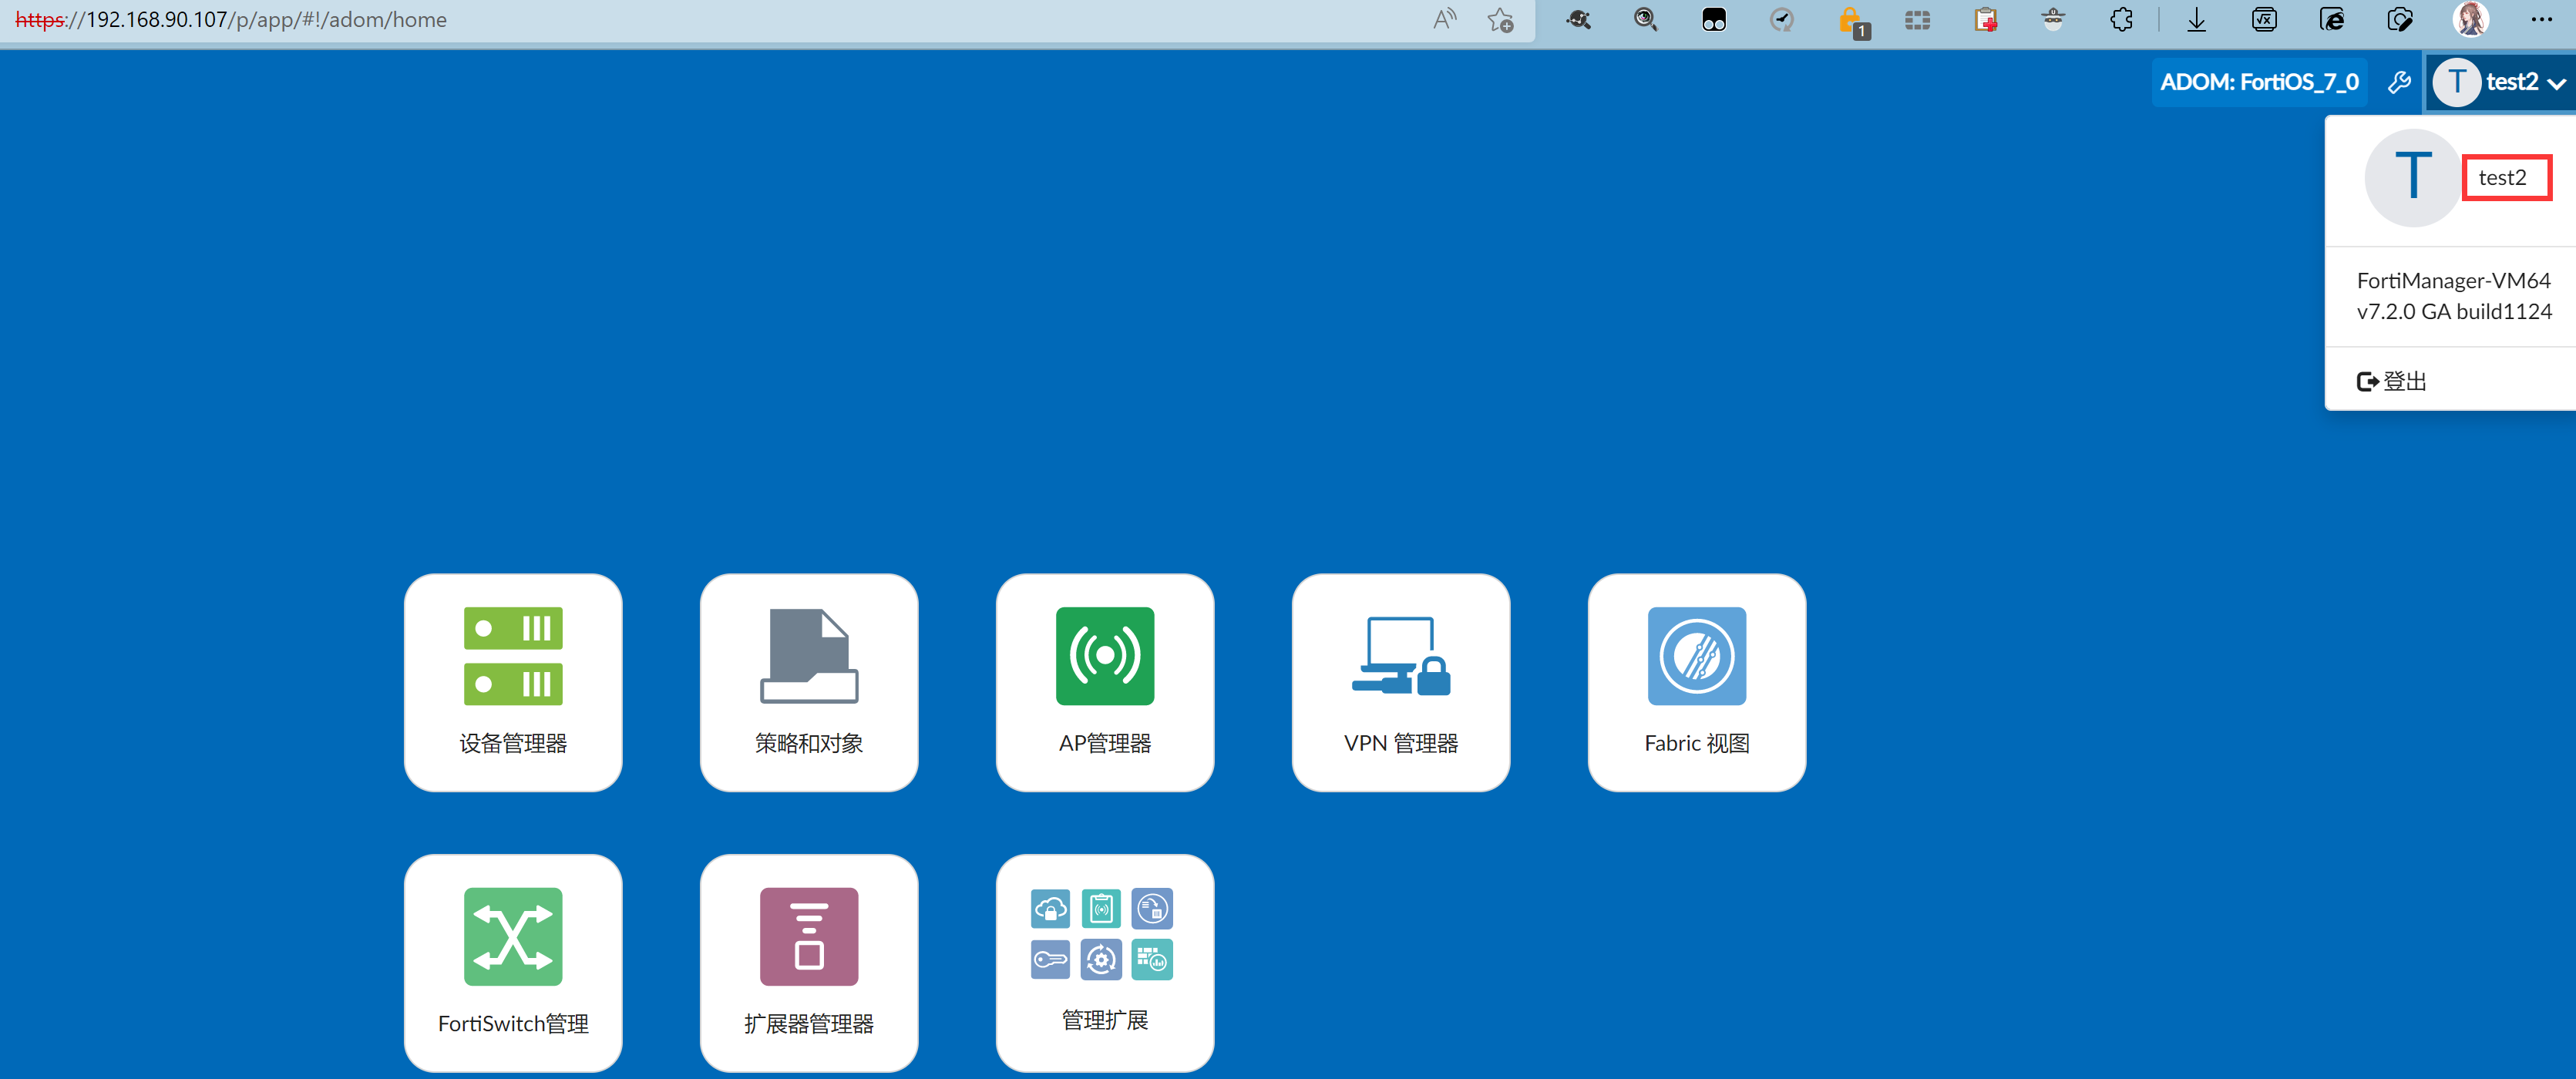Open the AP Manager (AP管理器) tile
The image size is (2576, 1079).
[1104, 682]
